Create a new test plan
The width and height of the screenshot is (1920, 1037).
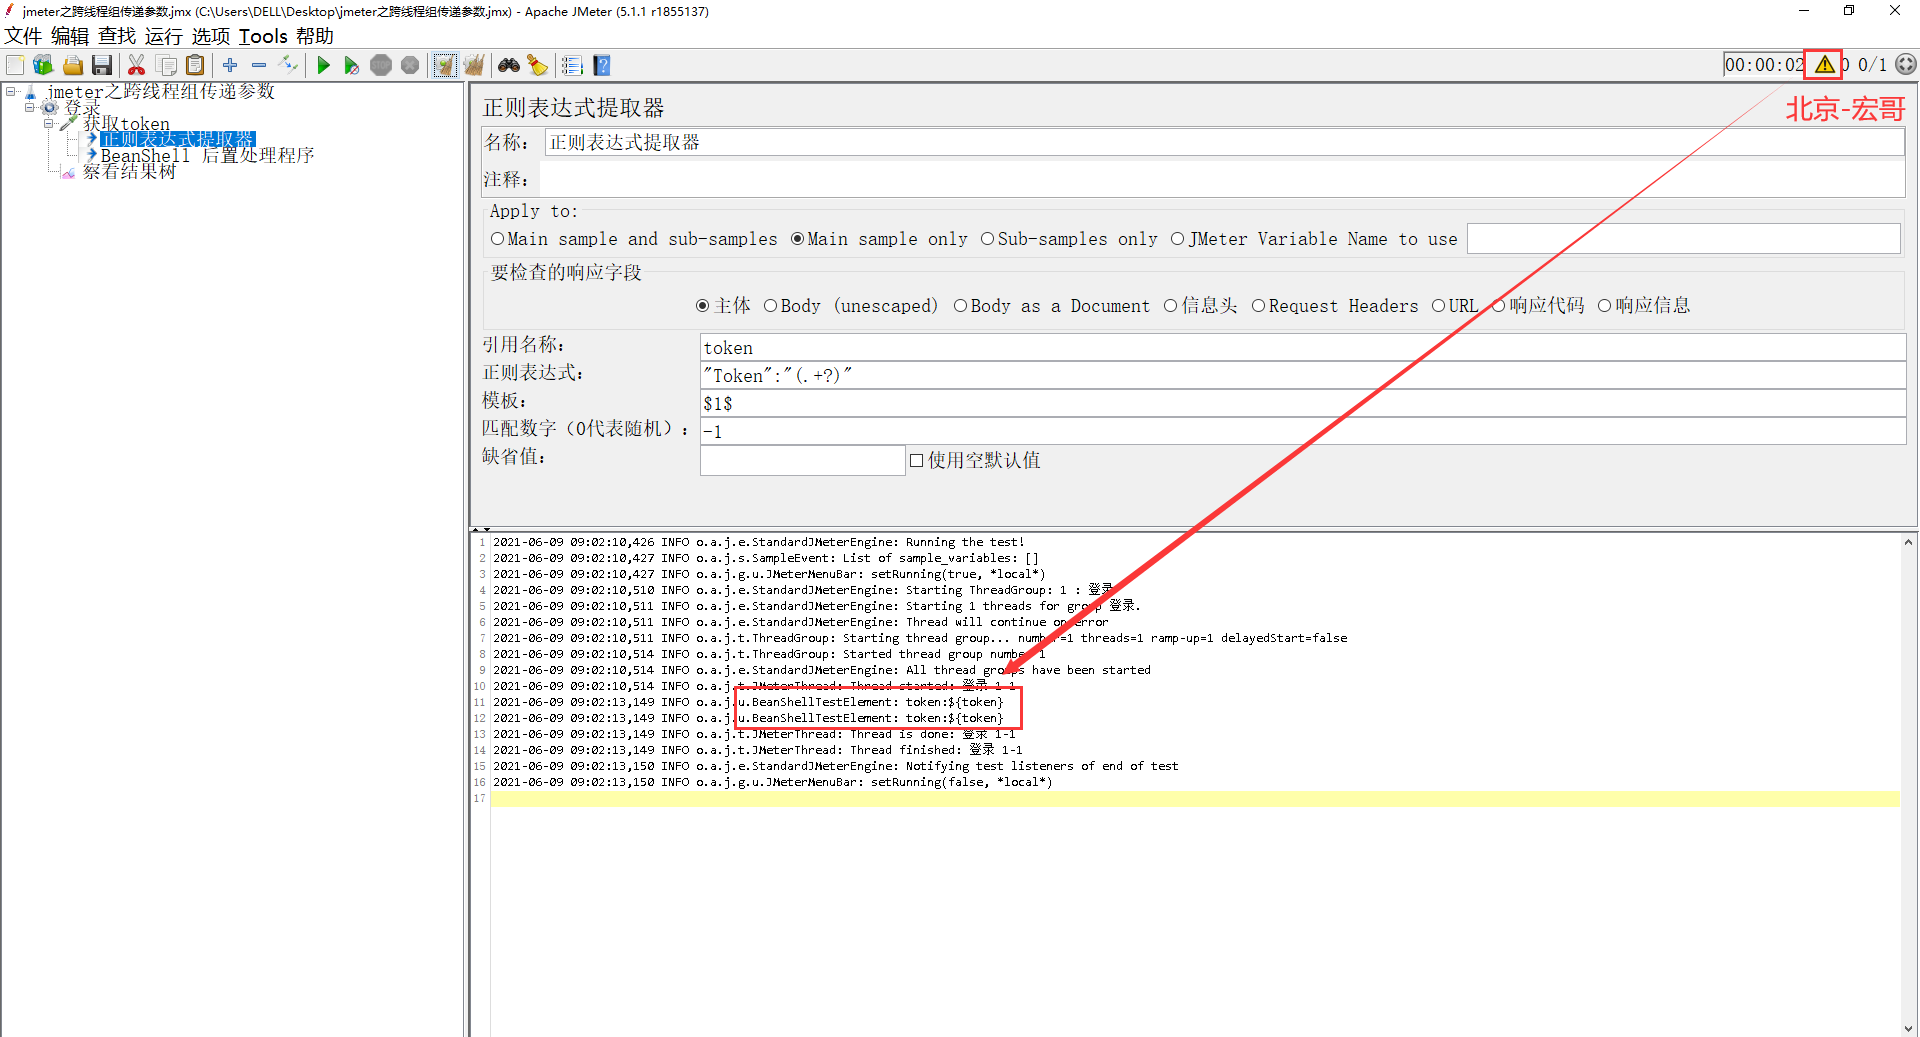pyautogui.click(x=16, y=66)
